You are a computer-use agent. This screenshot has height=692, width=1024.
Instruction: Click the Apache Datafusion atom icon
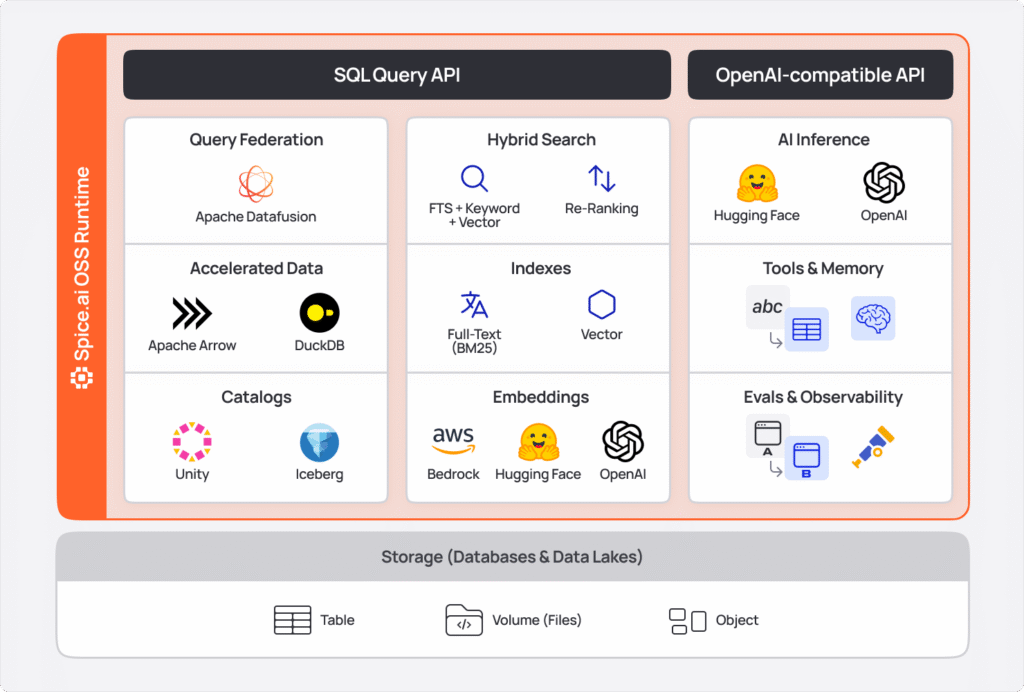[x=256, y=184]
